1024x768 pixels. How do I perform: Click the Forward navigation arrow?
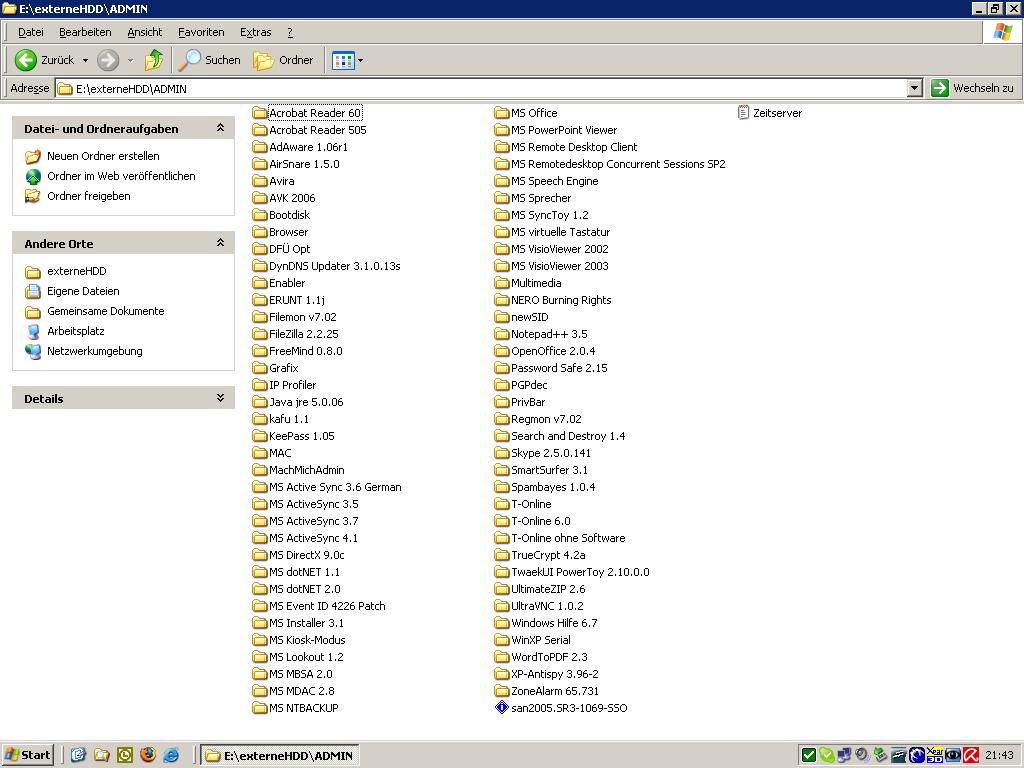click(108, 60)
